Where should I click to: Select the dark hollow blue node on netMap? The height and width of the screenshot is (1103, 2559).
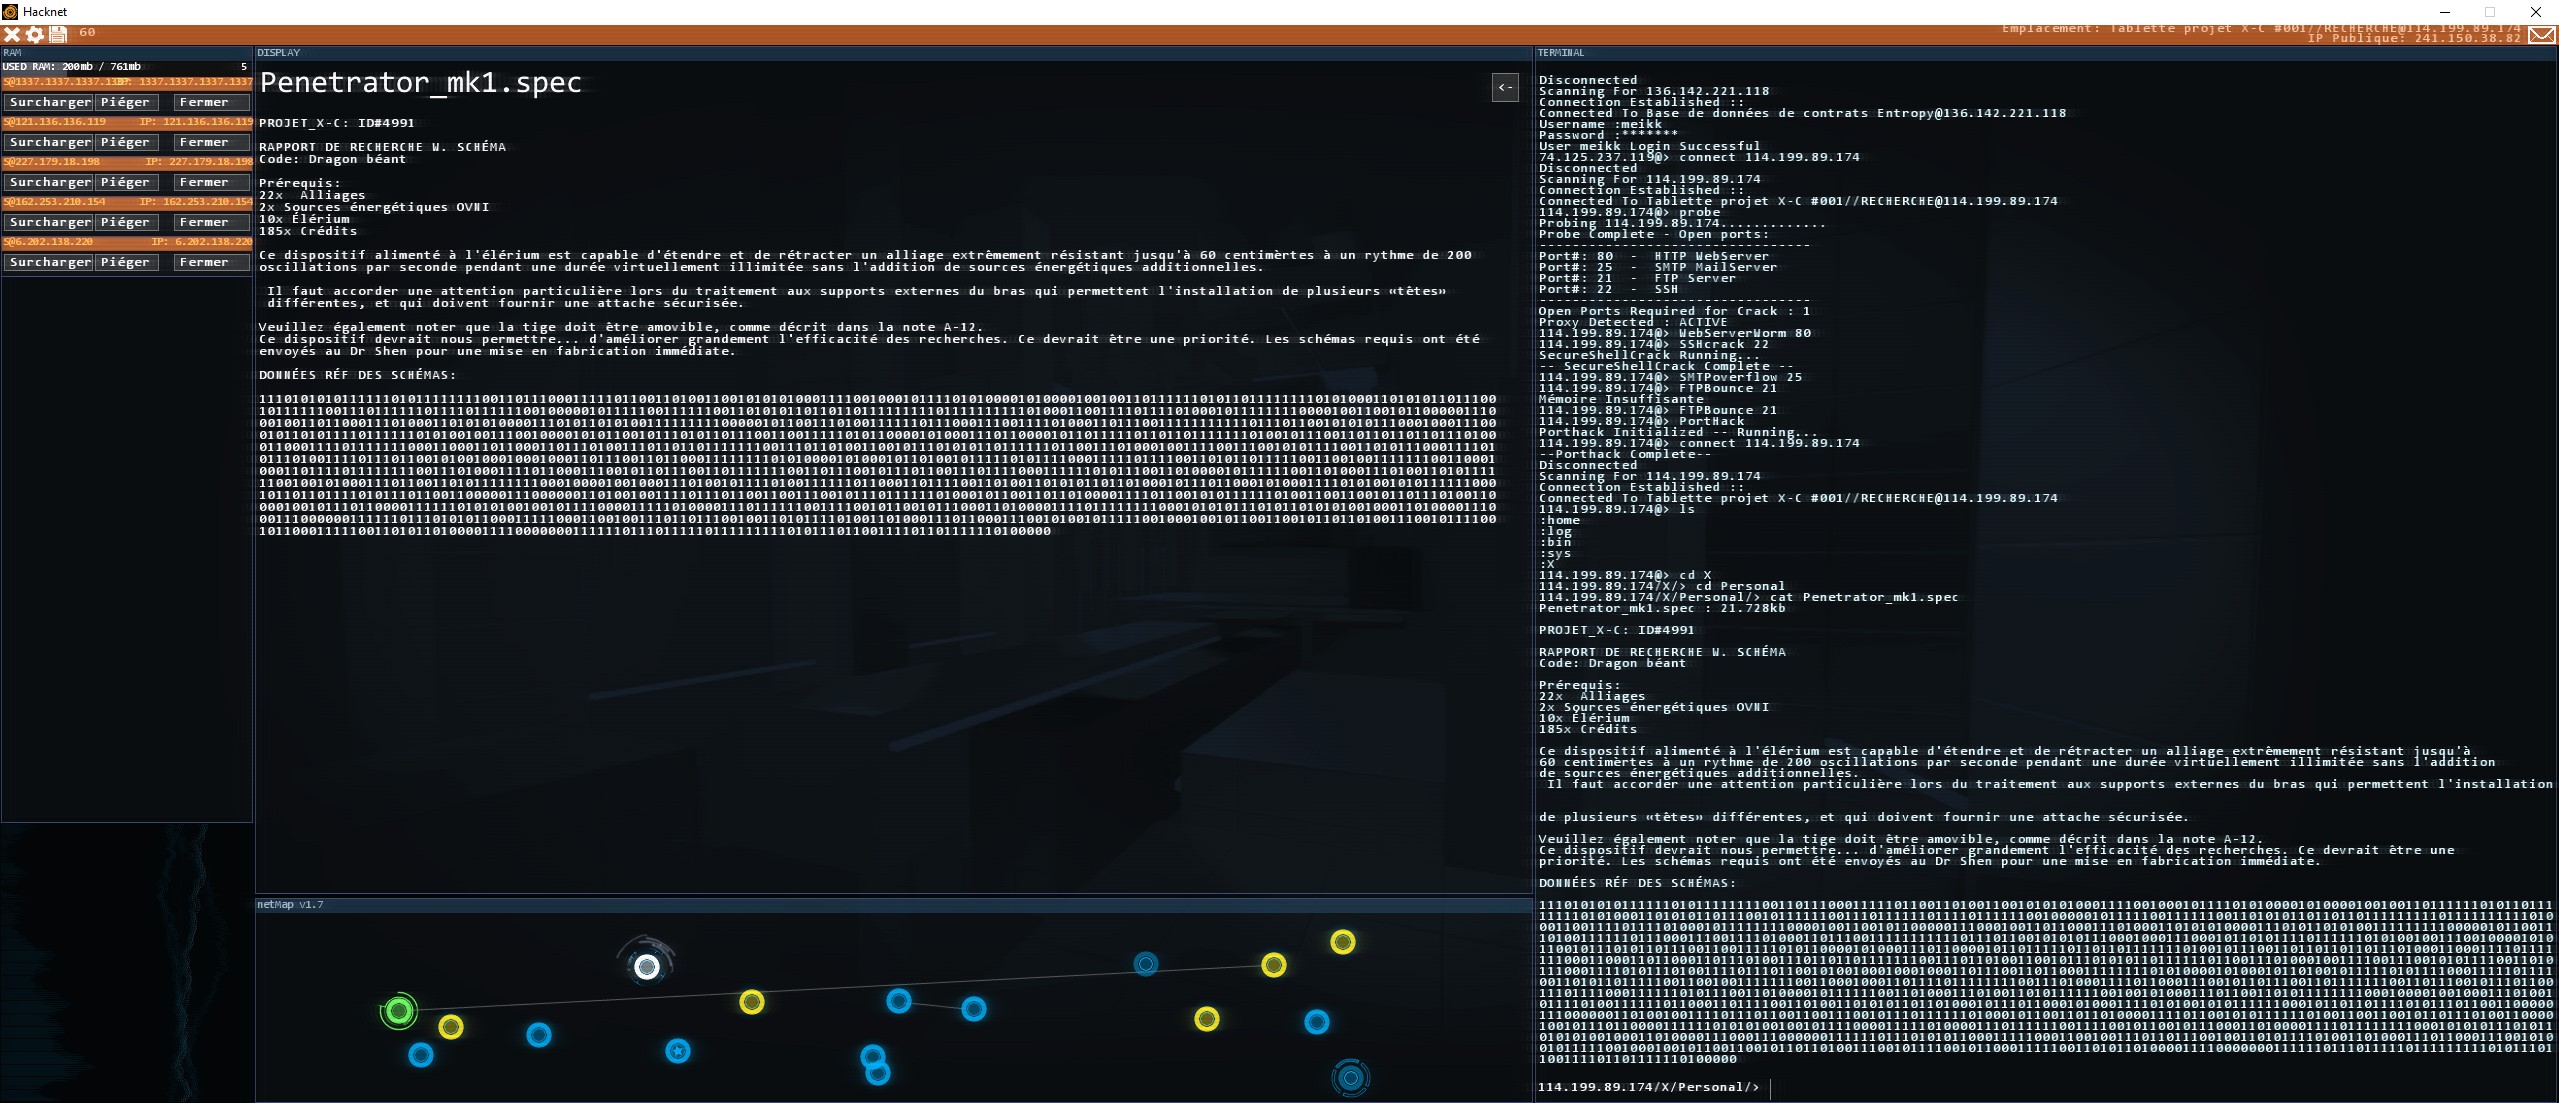(1146, 964)
